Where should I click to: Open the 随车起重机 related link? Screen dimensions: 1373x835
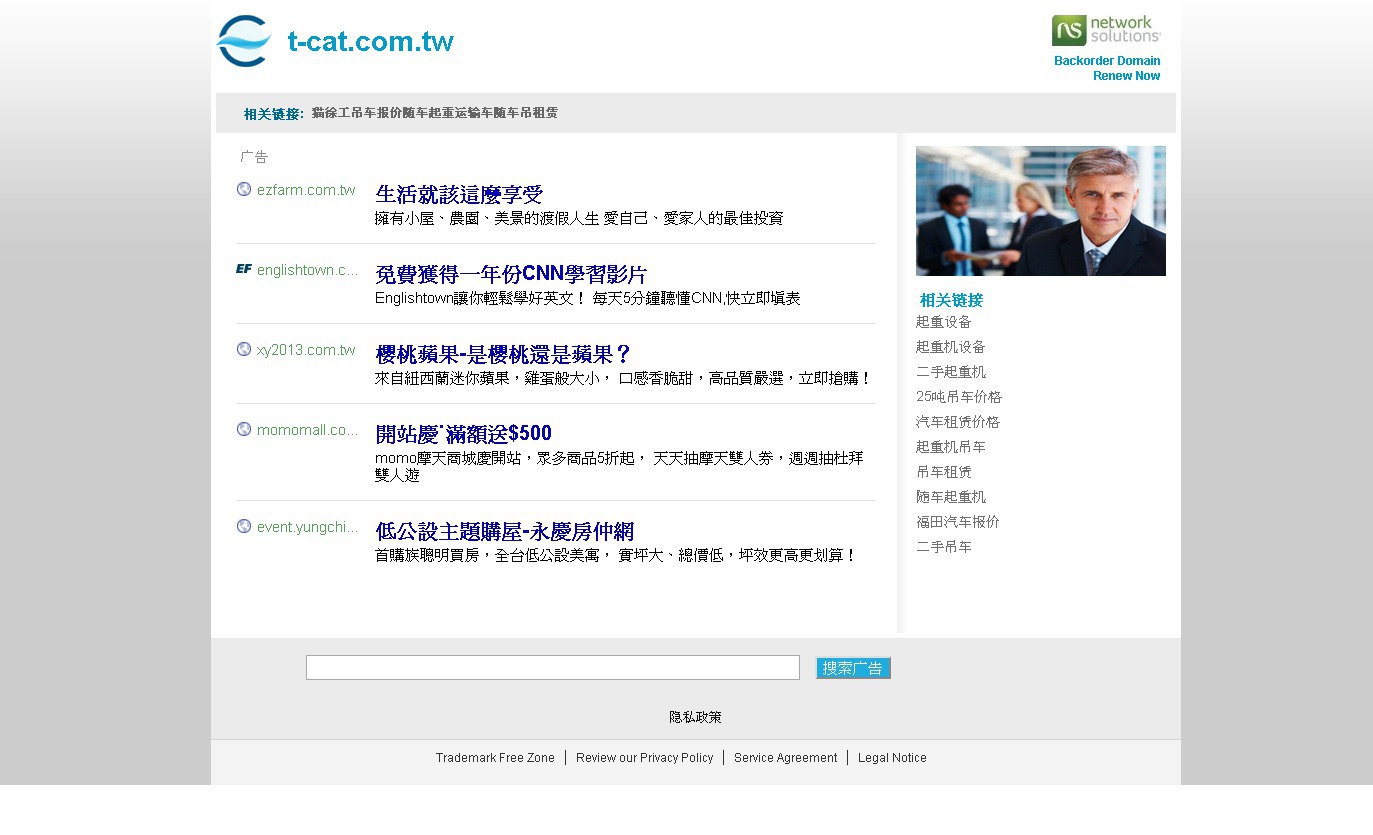(x=951, y=497)
